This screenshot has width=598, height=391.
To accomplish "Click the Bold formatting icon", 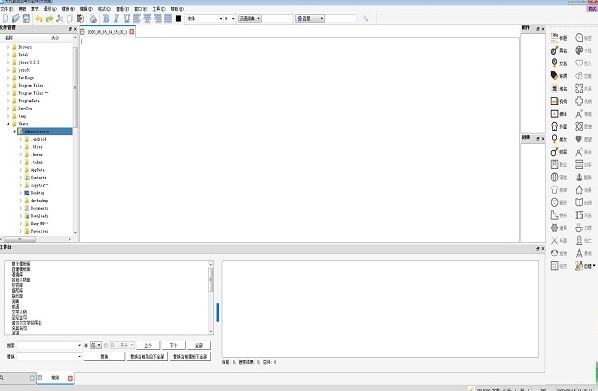I will coord(106,18).
